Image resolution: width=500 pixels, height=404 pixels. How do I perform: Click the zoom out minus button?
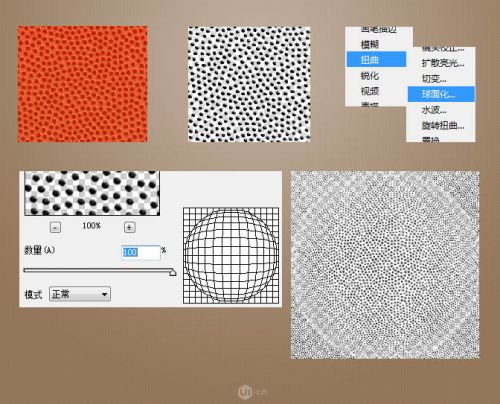point(55,227)
